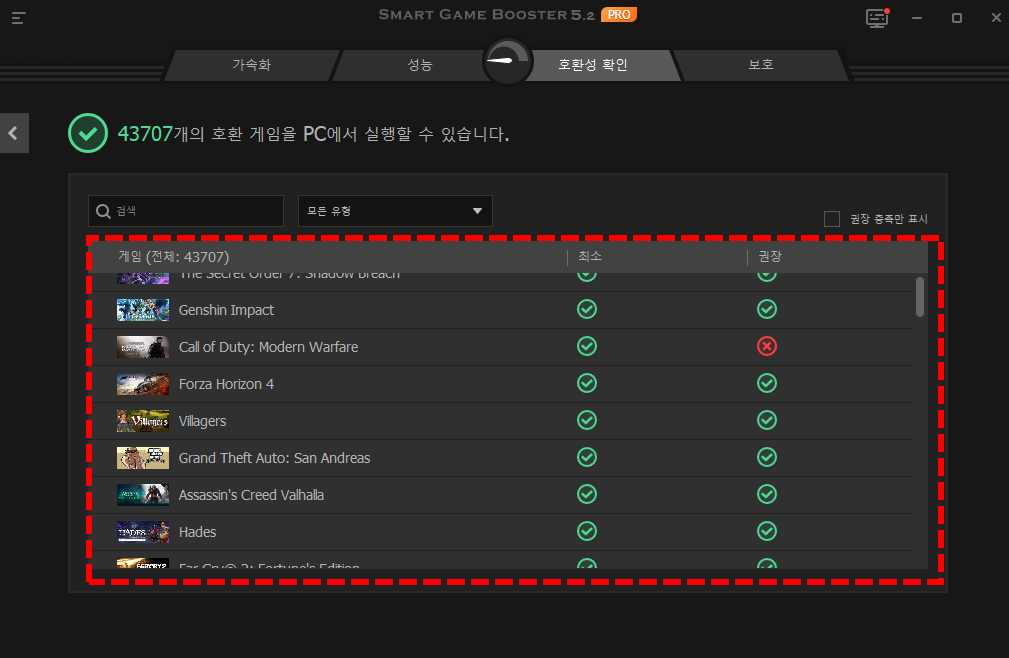Select Grand Theft Auto: San Andreas title
1009x658 pixels.
274,458
